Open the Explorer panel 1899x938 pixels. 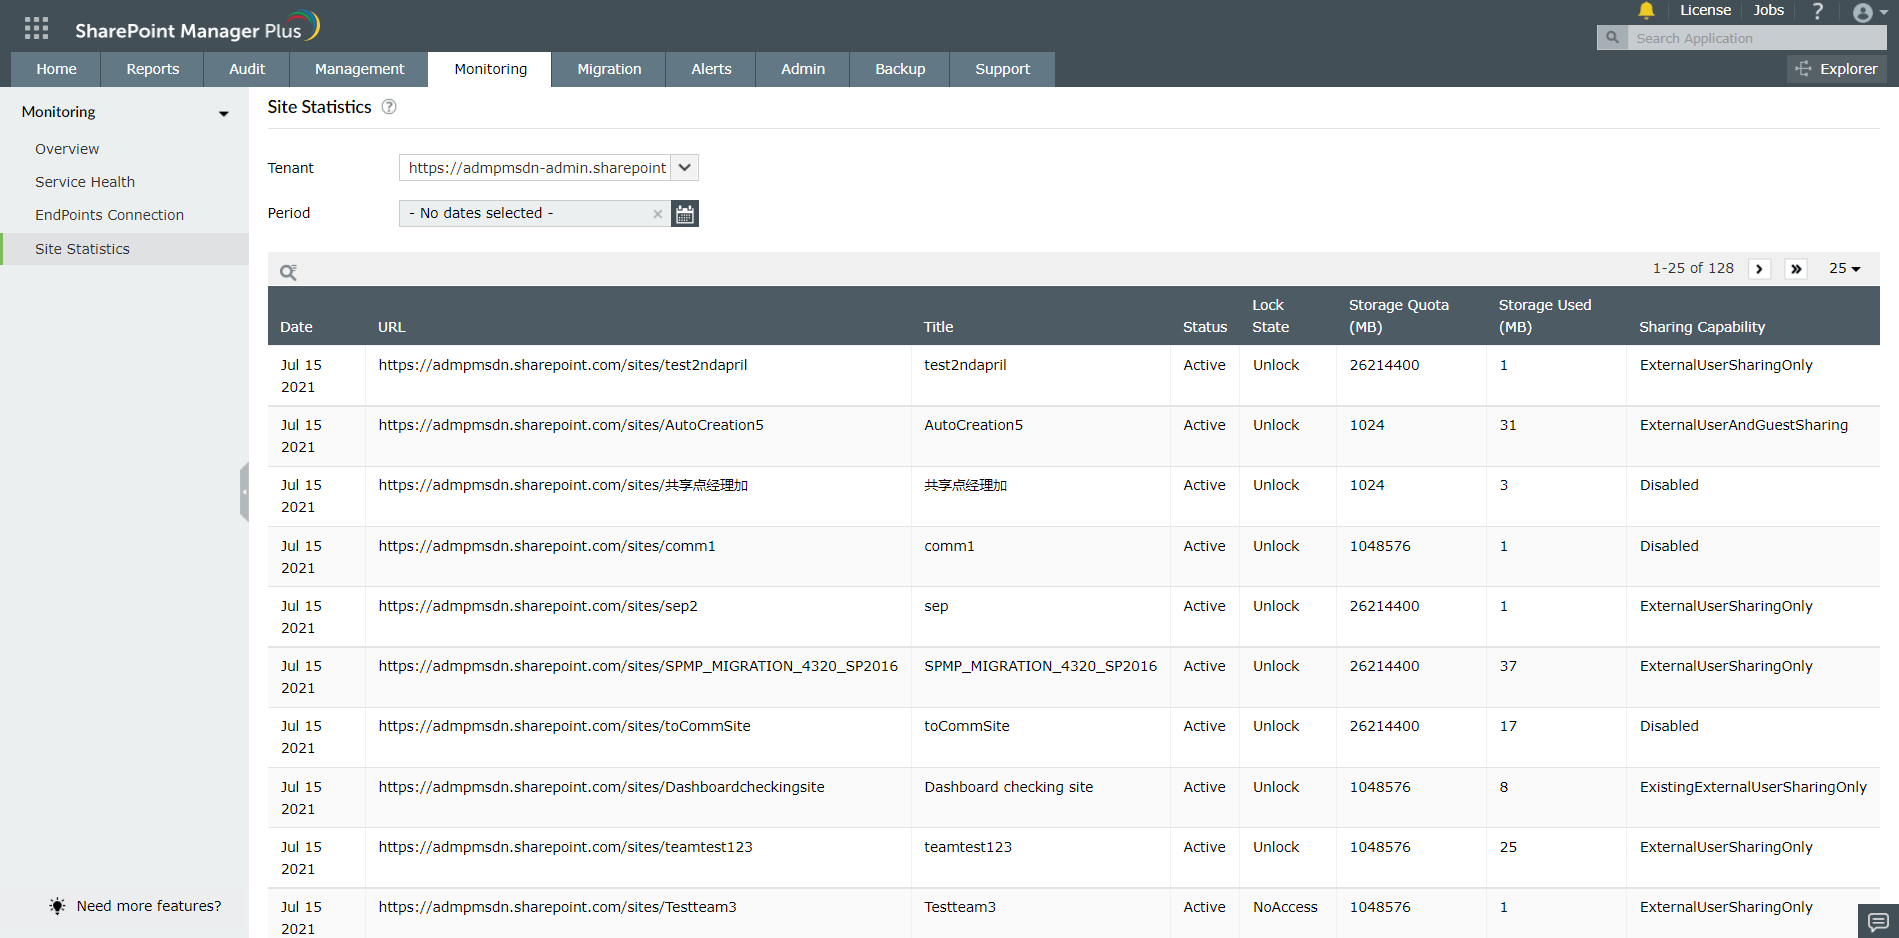point(1836,68)
